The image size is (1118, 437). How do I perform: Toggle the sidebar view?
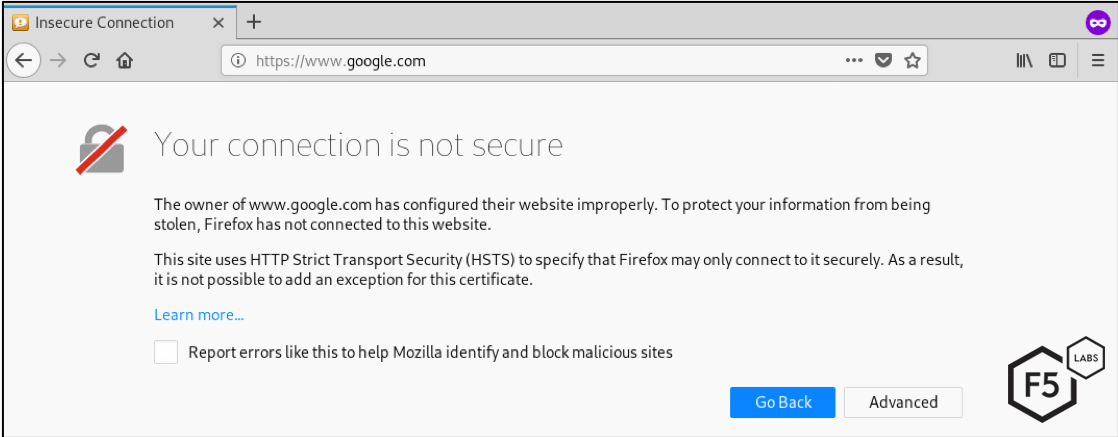coord(1057,60)
